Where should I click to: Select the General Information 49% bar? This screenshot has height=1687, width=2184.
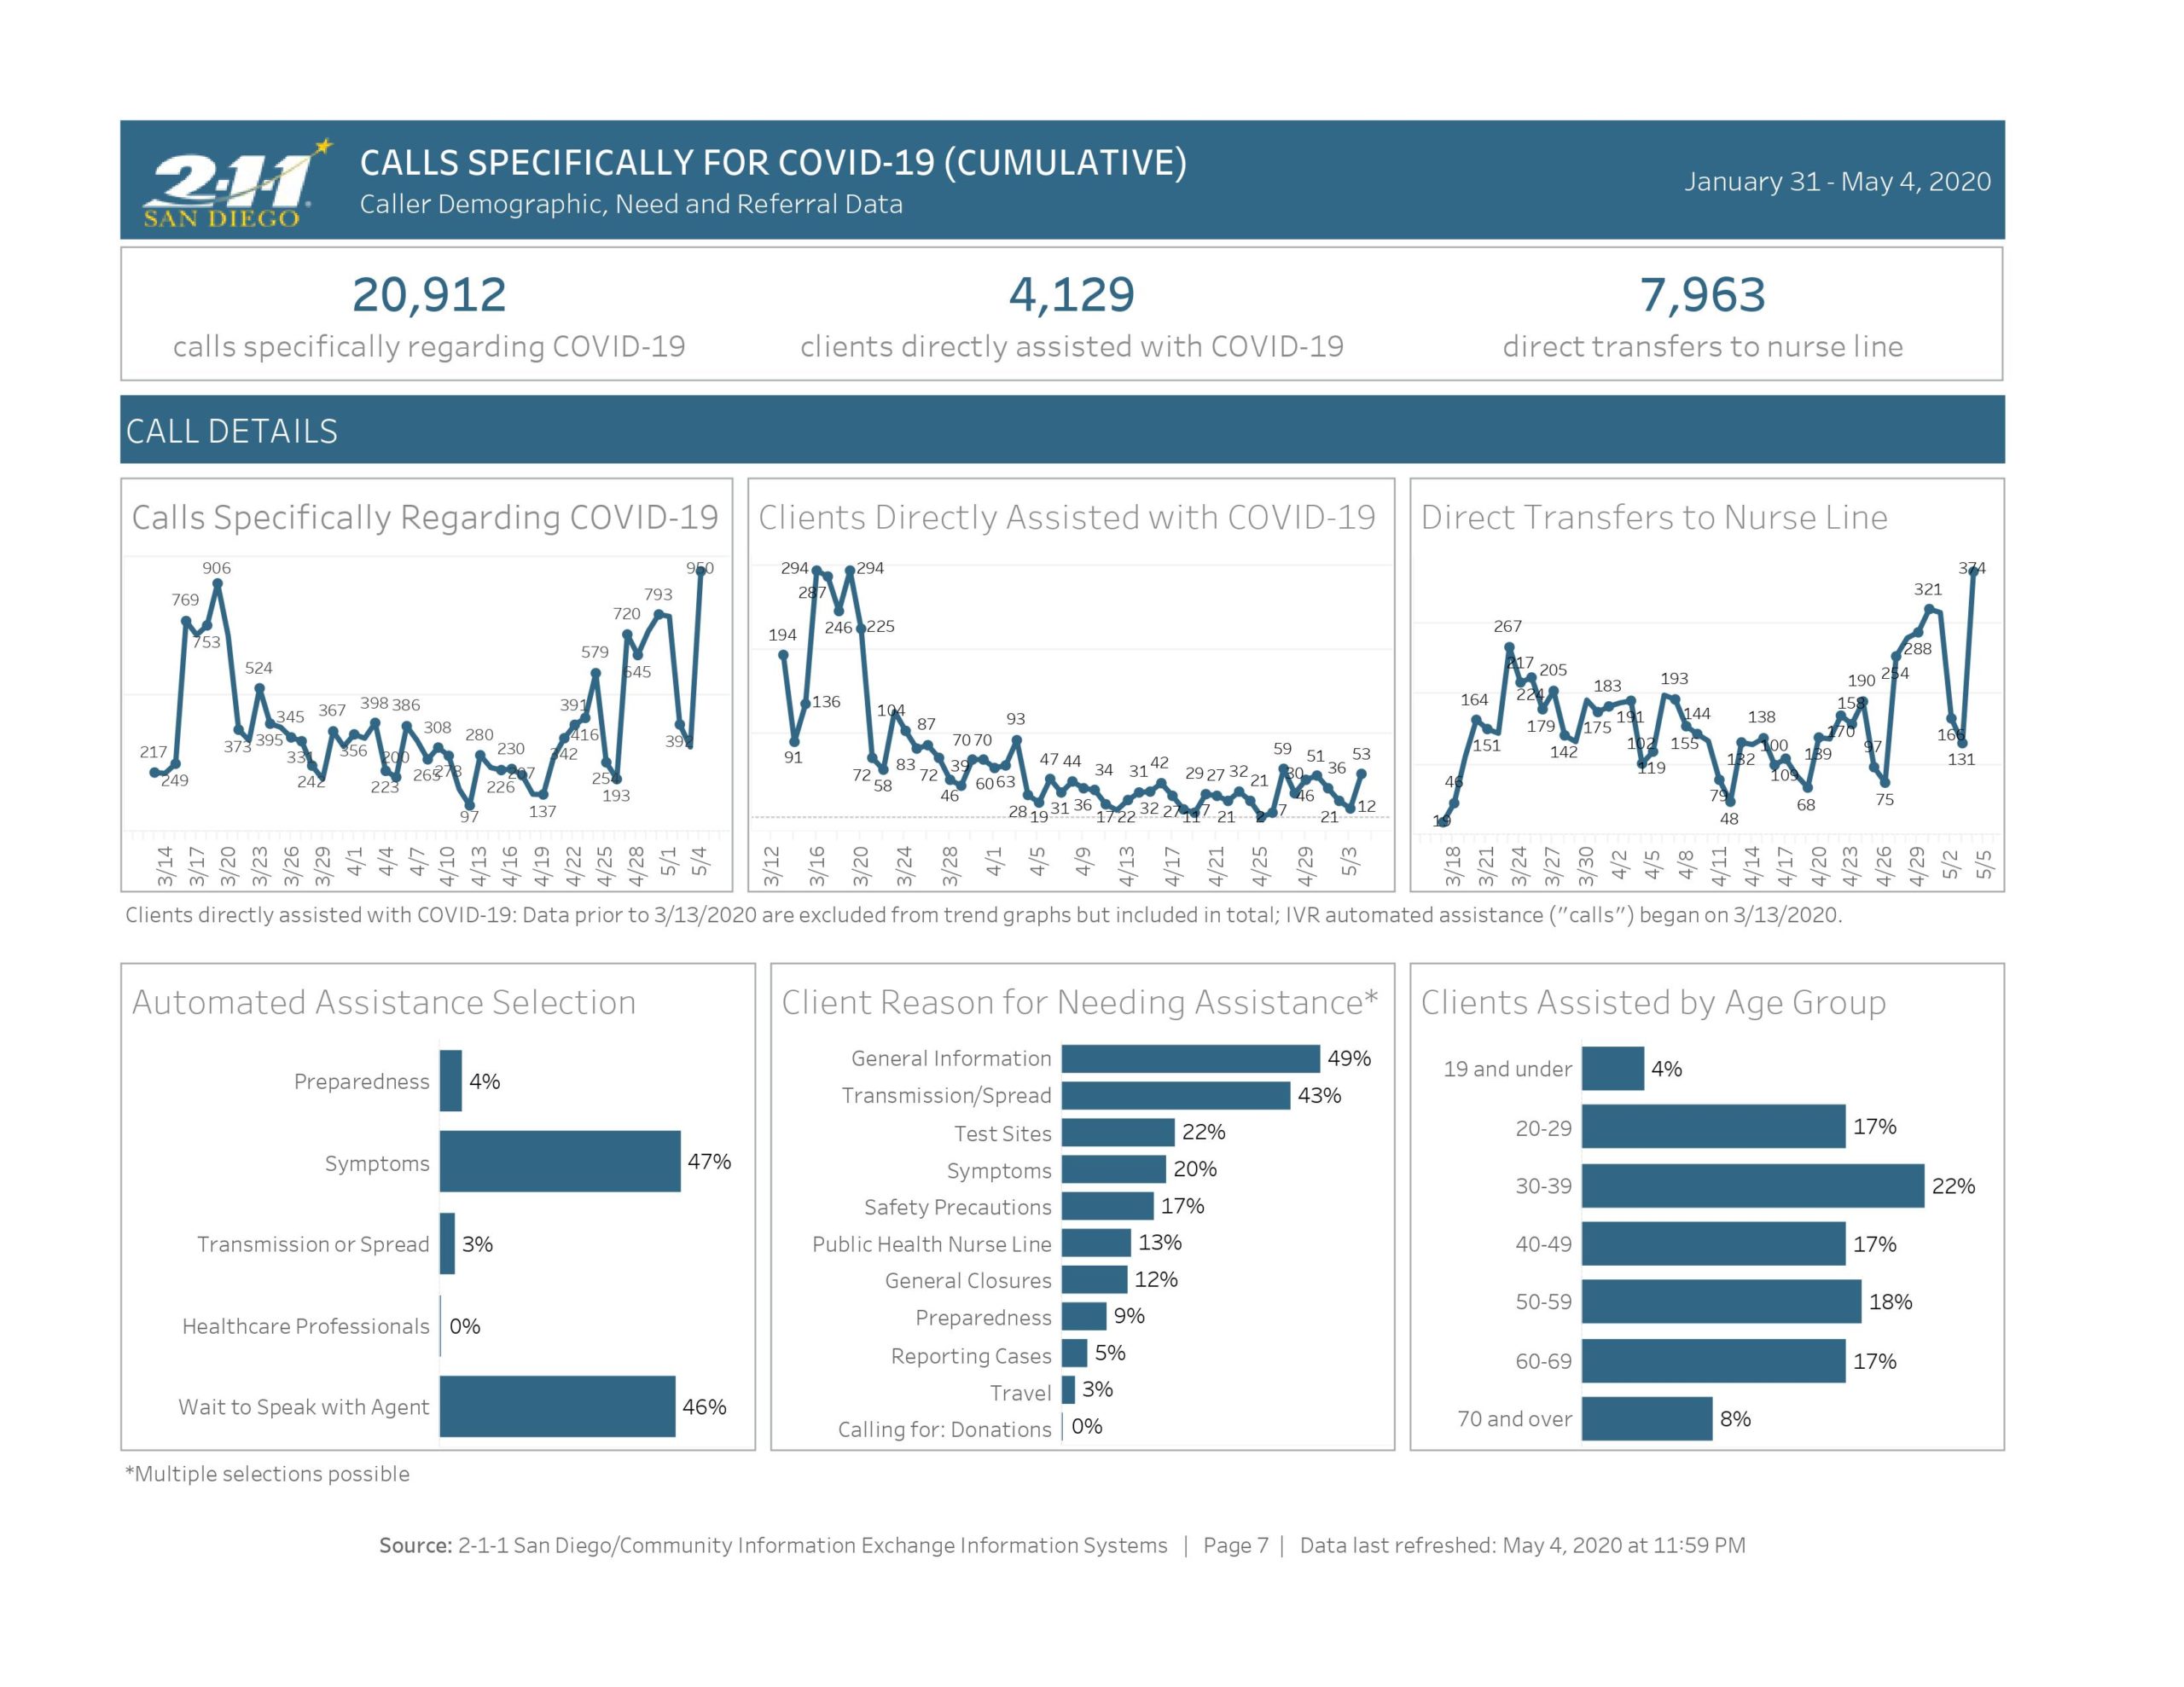click(x=1190, y=1058)
